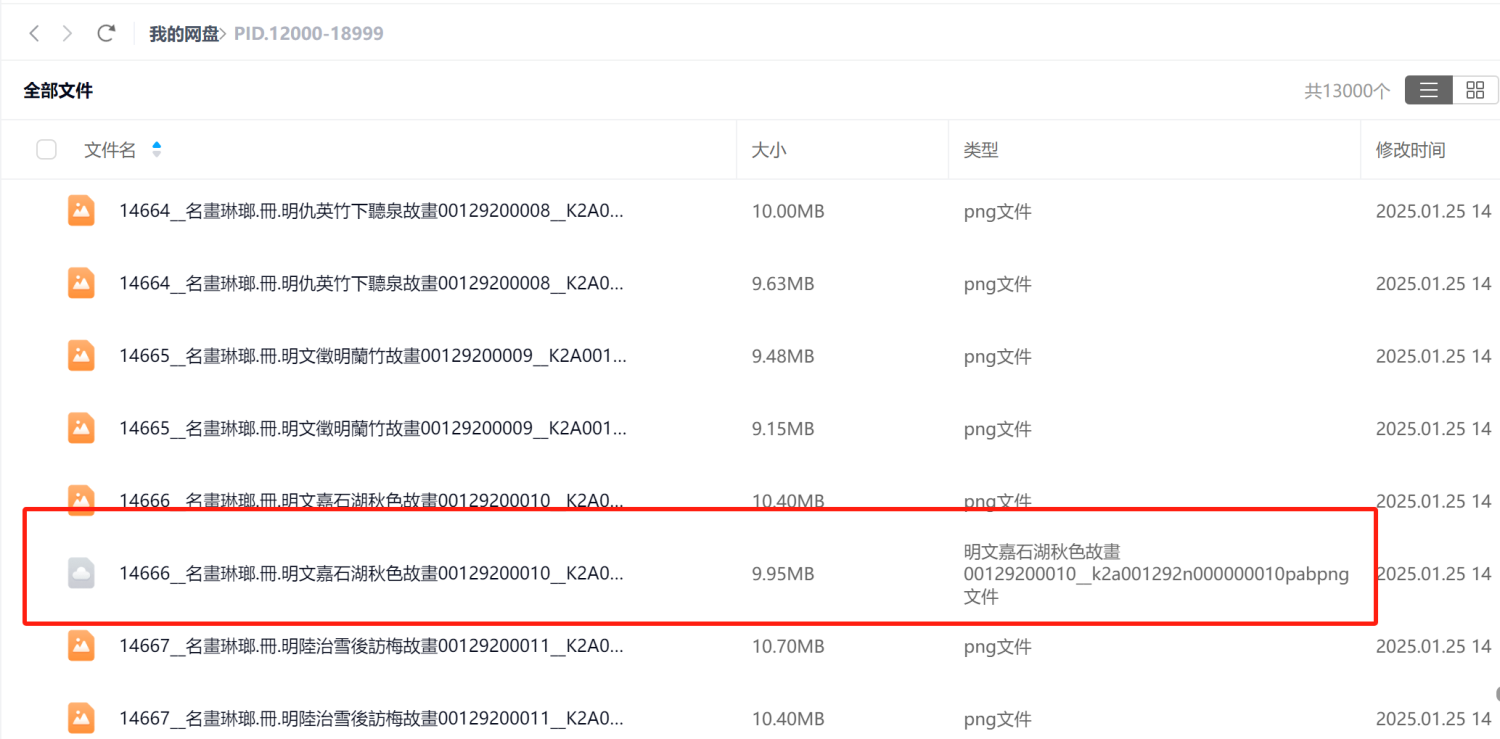Click the image icon of the 14667 file sized 10.40MB

pyautogui.click(x=81, y=718)
